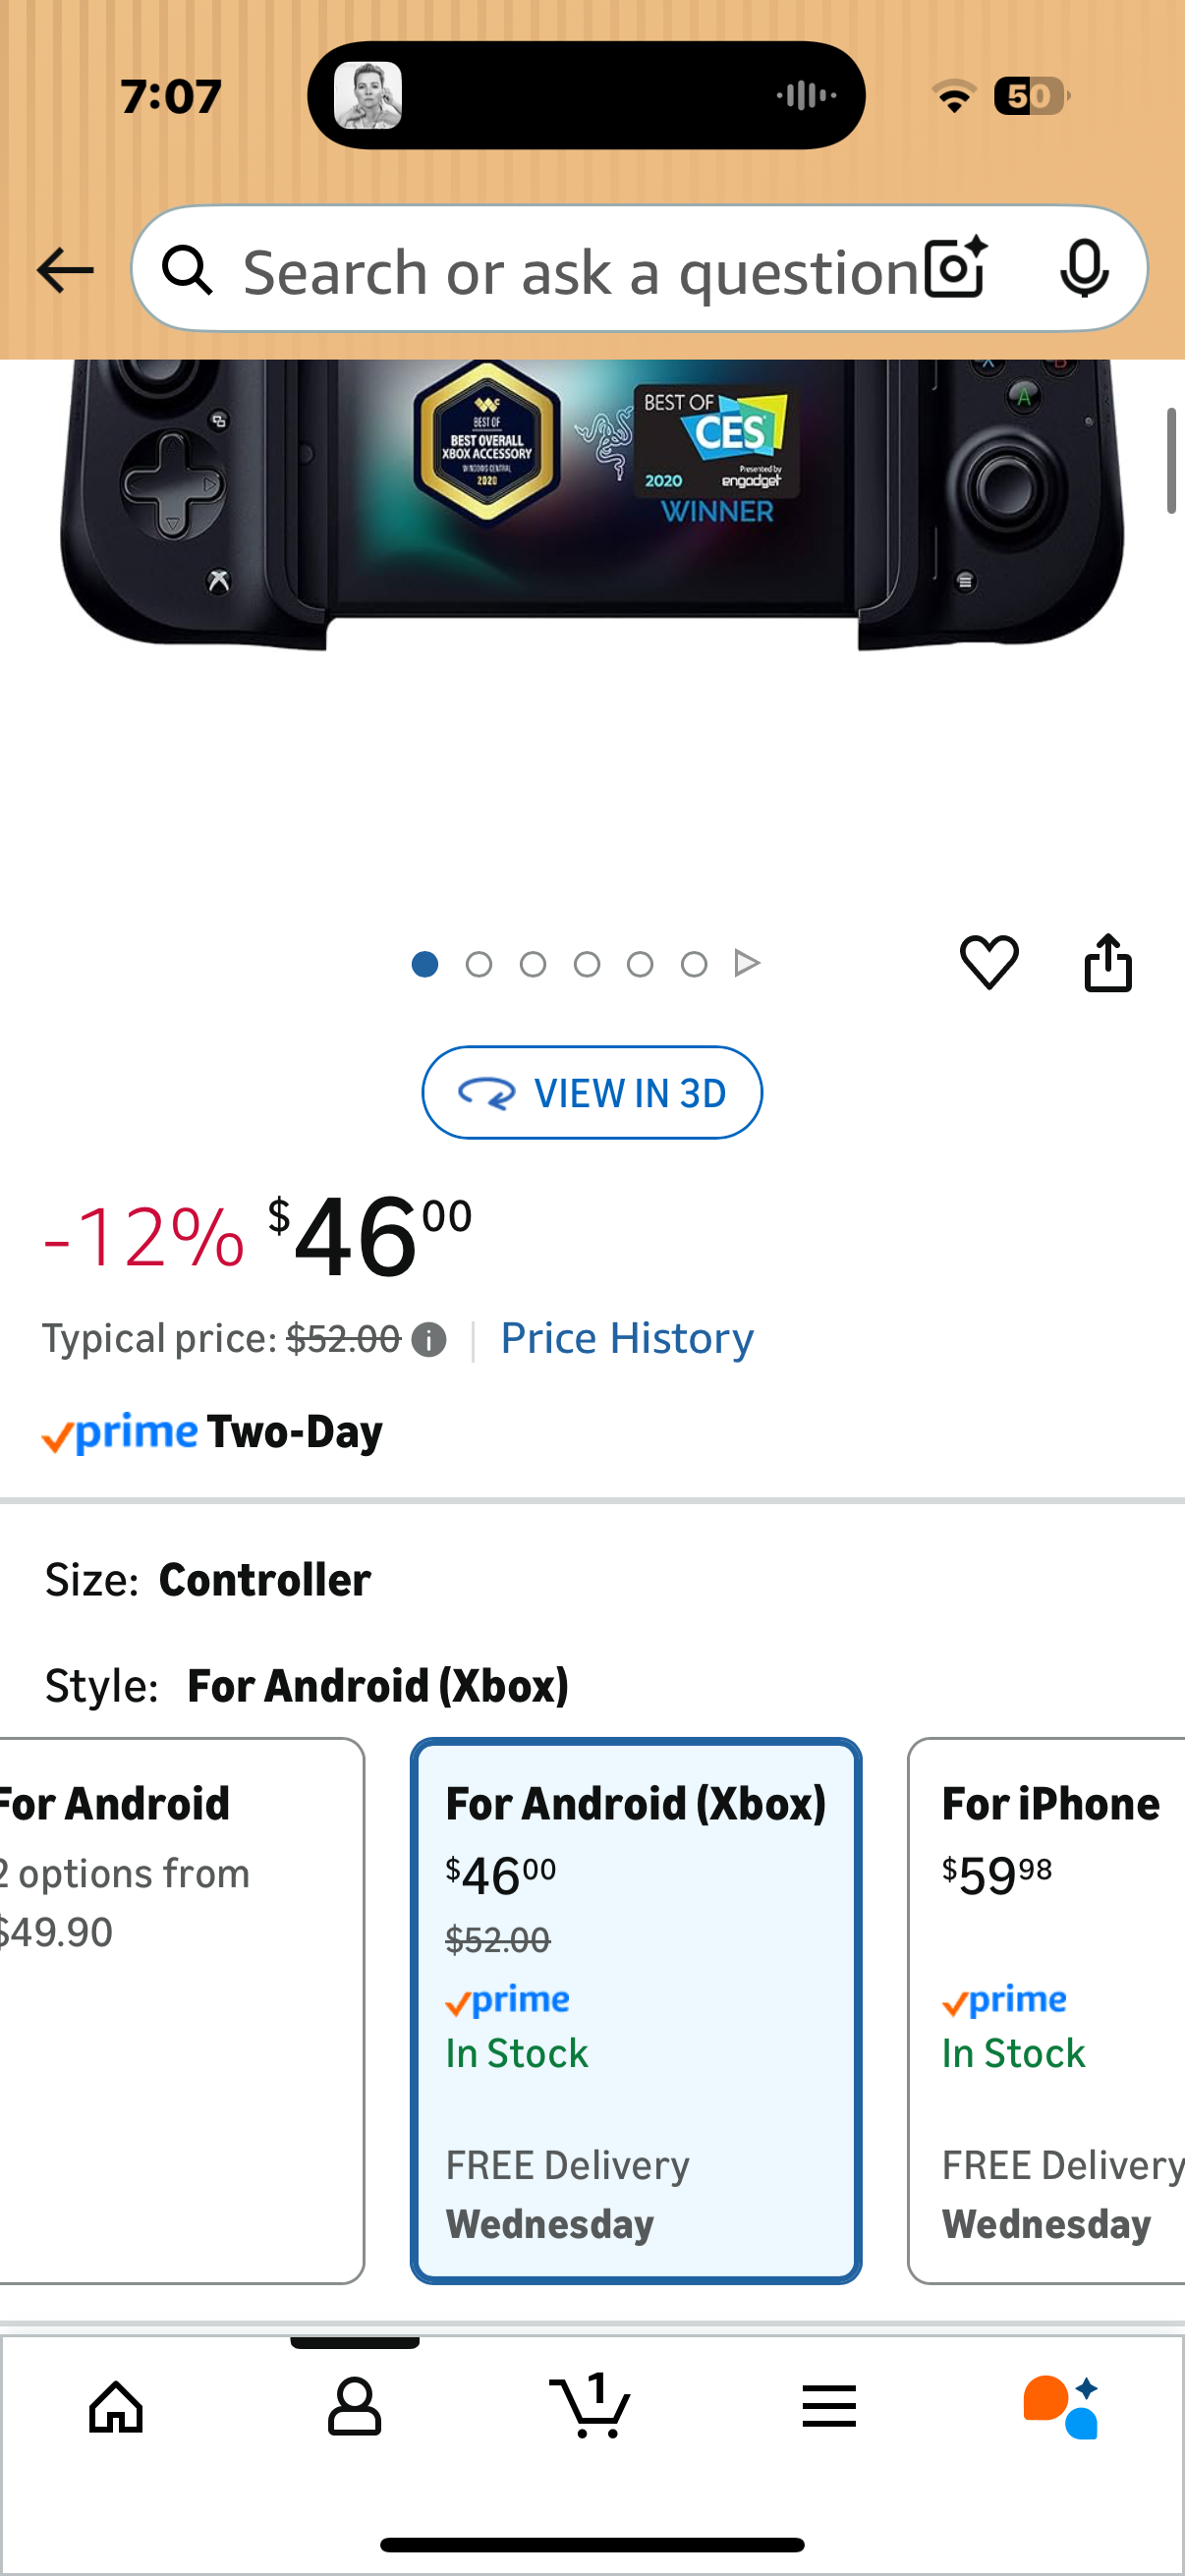
Task: Tap the share icon for this product
Action: point(1108,963)
